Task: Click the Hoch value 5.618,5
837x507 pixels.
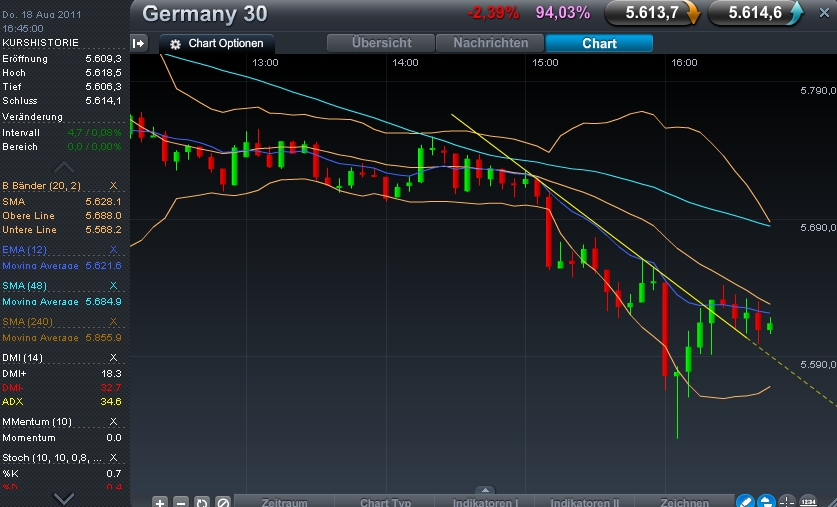Action: pos(104,73)
